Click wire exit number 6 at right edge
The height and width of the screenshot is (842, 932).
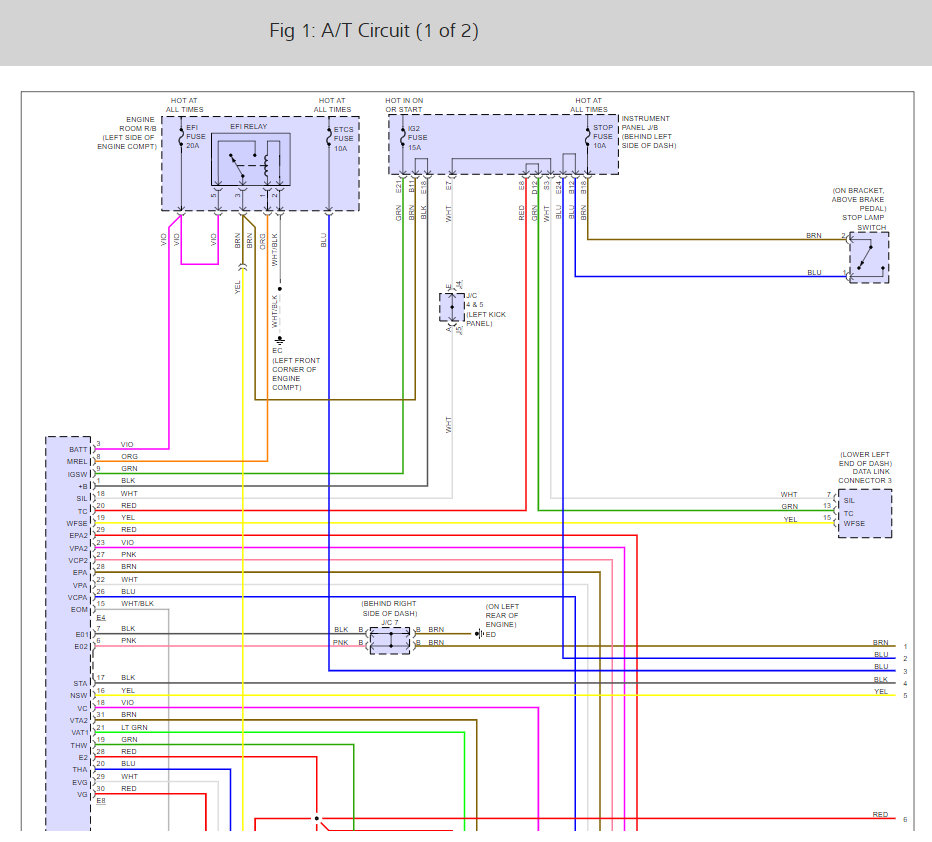905,820
